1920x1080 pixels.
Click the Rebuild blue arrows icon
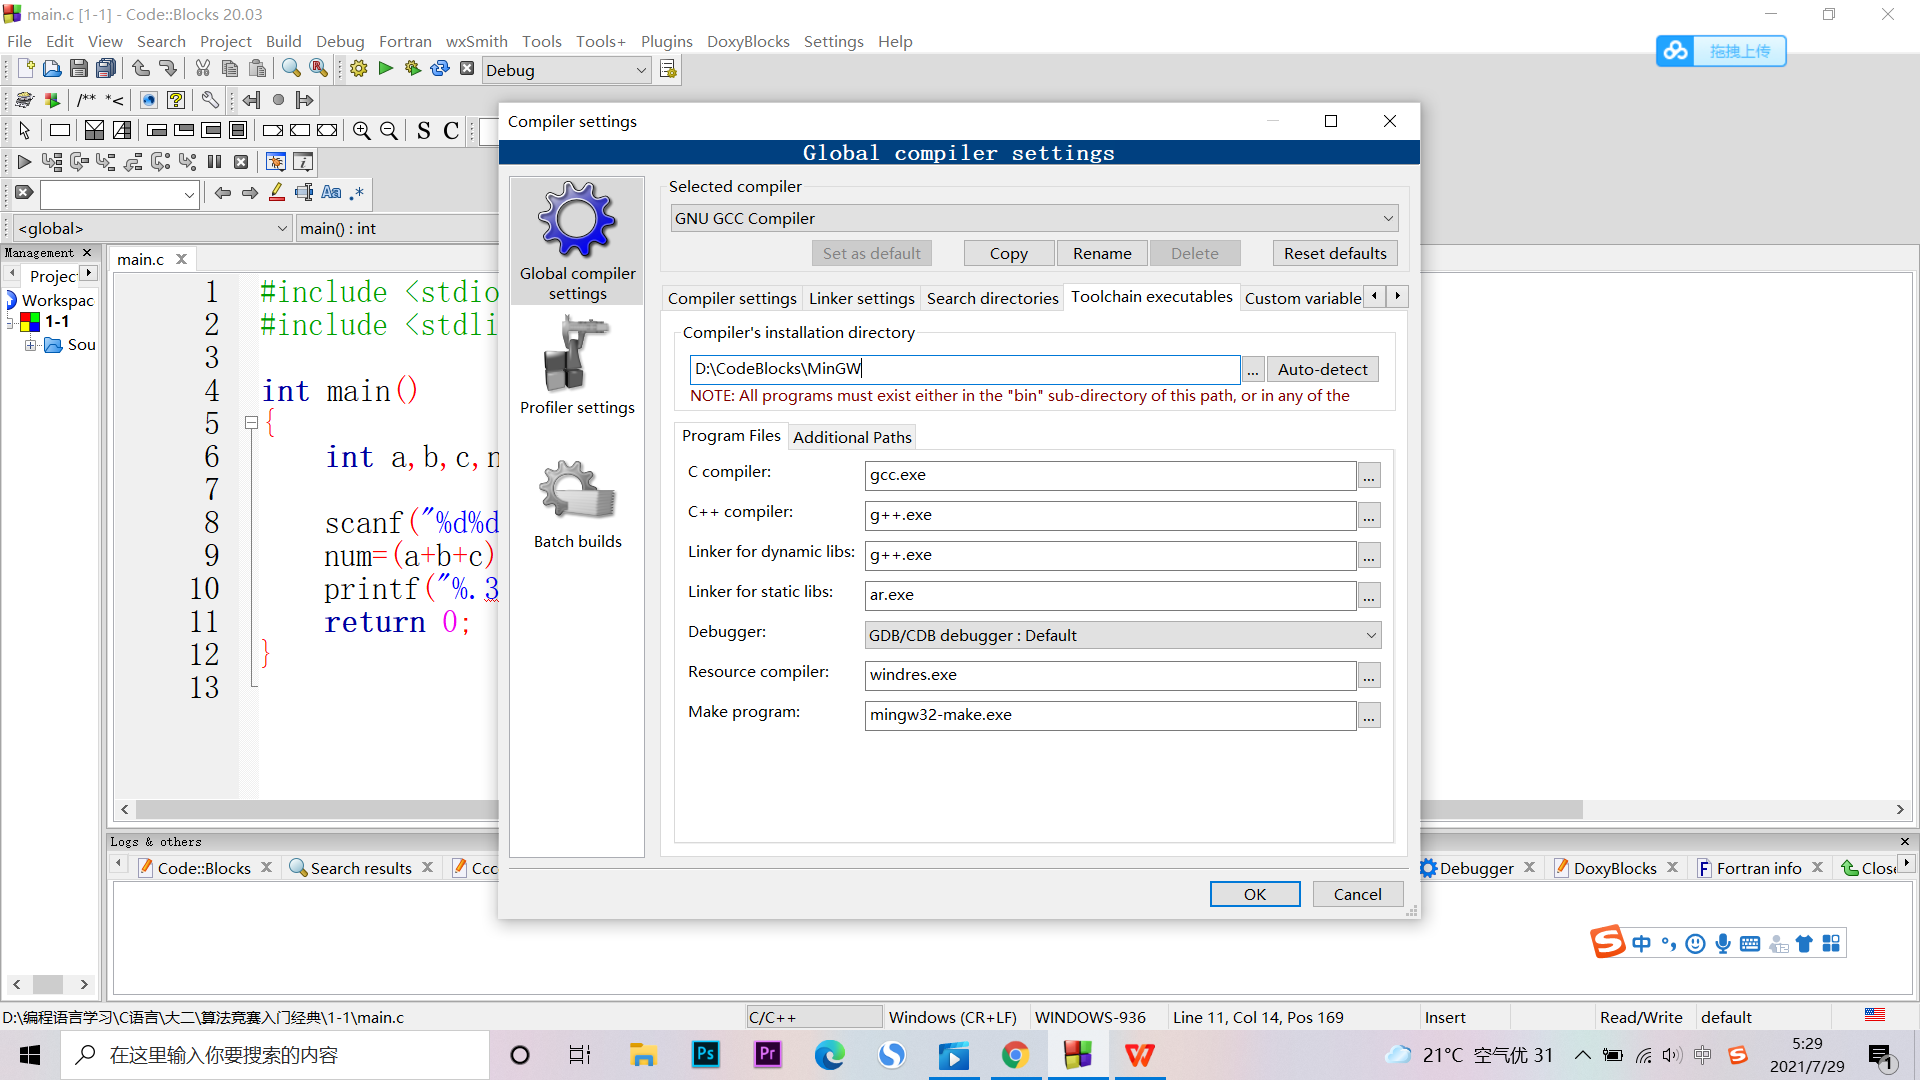[x=440, y=69]
